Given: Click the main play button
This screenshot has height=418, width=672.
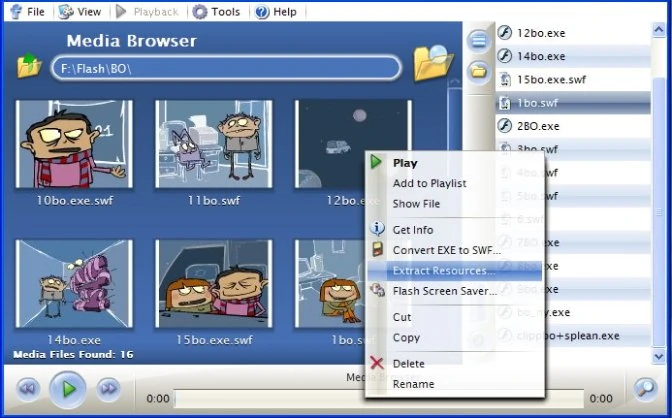Looking at the screenshot, I should pyautogui.click(x=68, y=389).
